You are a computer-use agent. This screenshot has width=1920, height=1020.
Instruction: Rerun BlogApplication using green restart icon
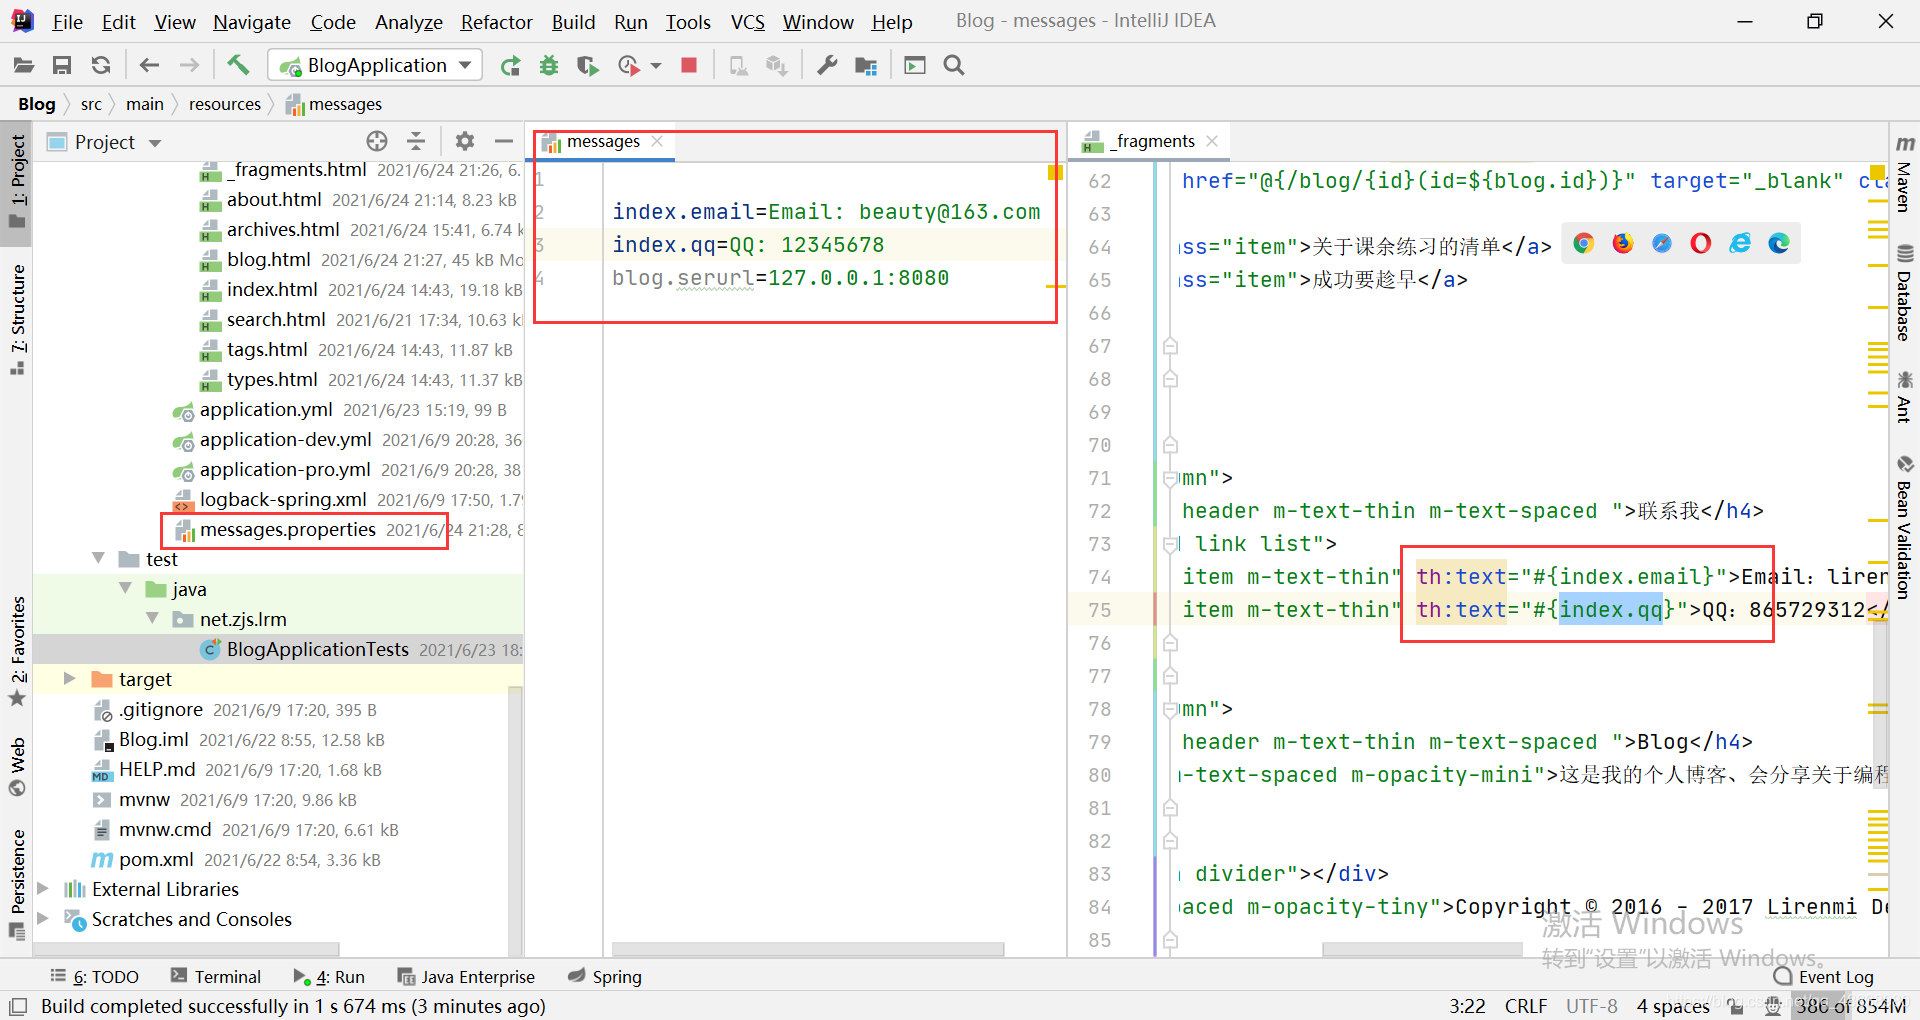pos(510,65)
